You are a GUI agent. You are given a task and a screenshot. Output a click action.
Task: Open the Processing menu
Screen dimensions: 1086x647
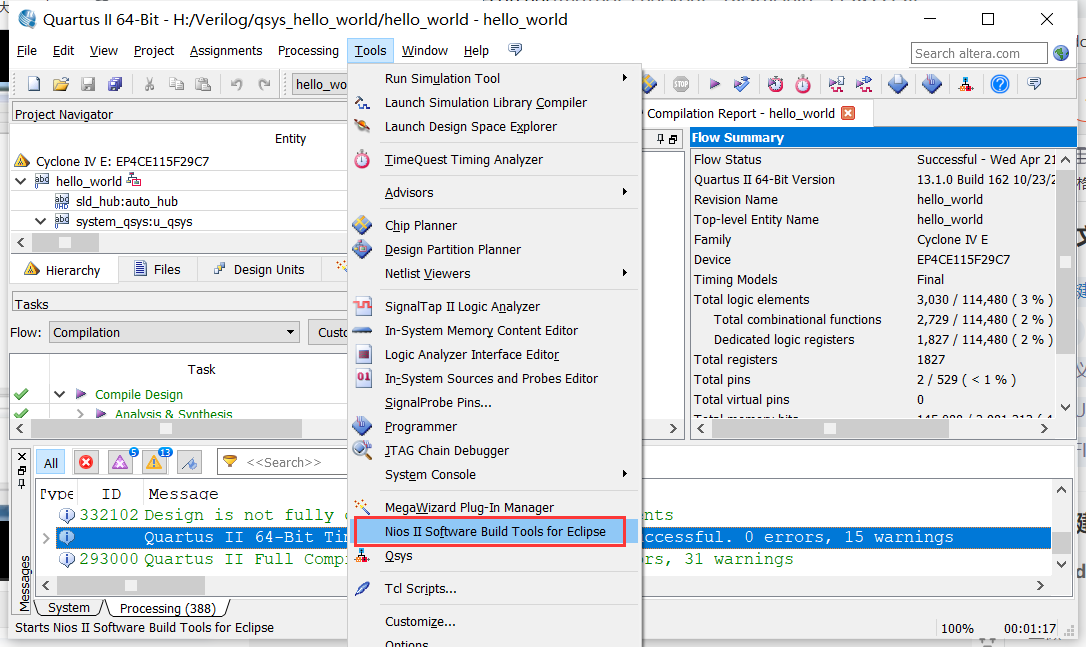[x=308, y=51]
